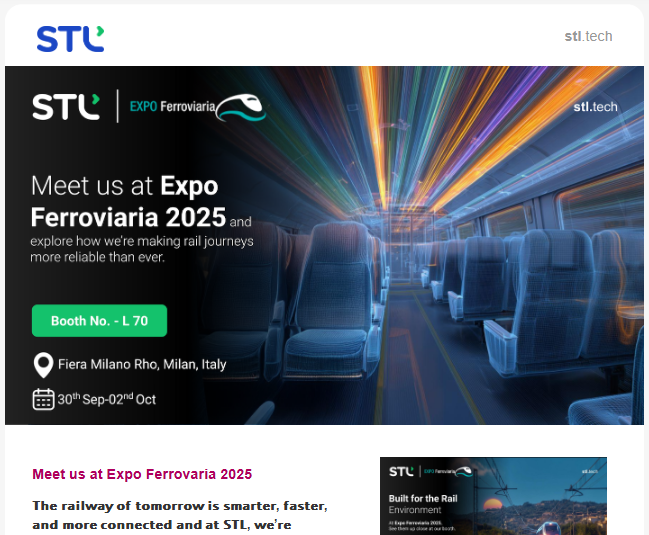Click the location pin icon
649x535 pixels.
[x=43, y=365]
